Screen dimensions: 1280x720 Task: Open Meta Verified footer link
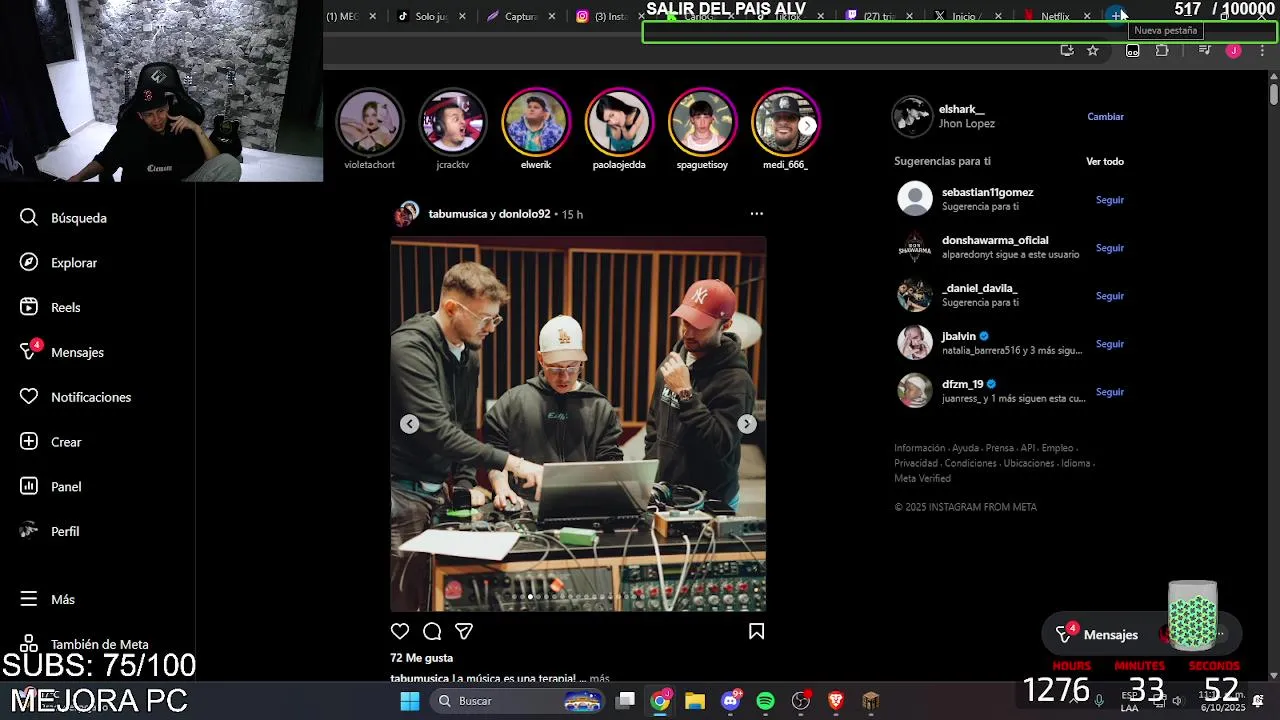pos(922,479)
